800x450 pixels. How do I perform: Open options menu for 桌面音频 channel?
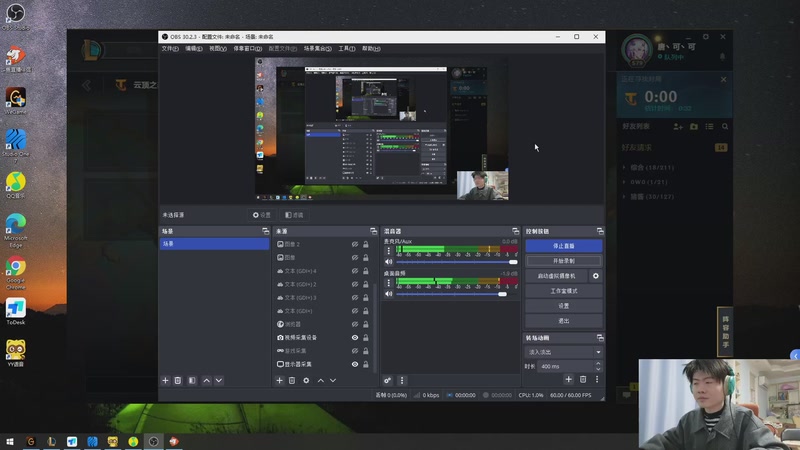pos(388,283)
